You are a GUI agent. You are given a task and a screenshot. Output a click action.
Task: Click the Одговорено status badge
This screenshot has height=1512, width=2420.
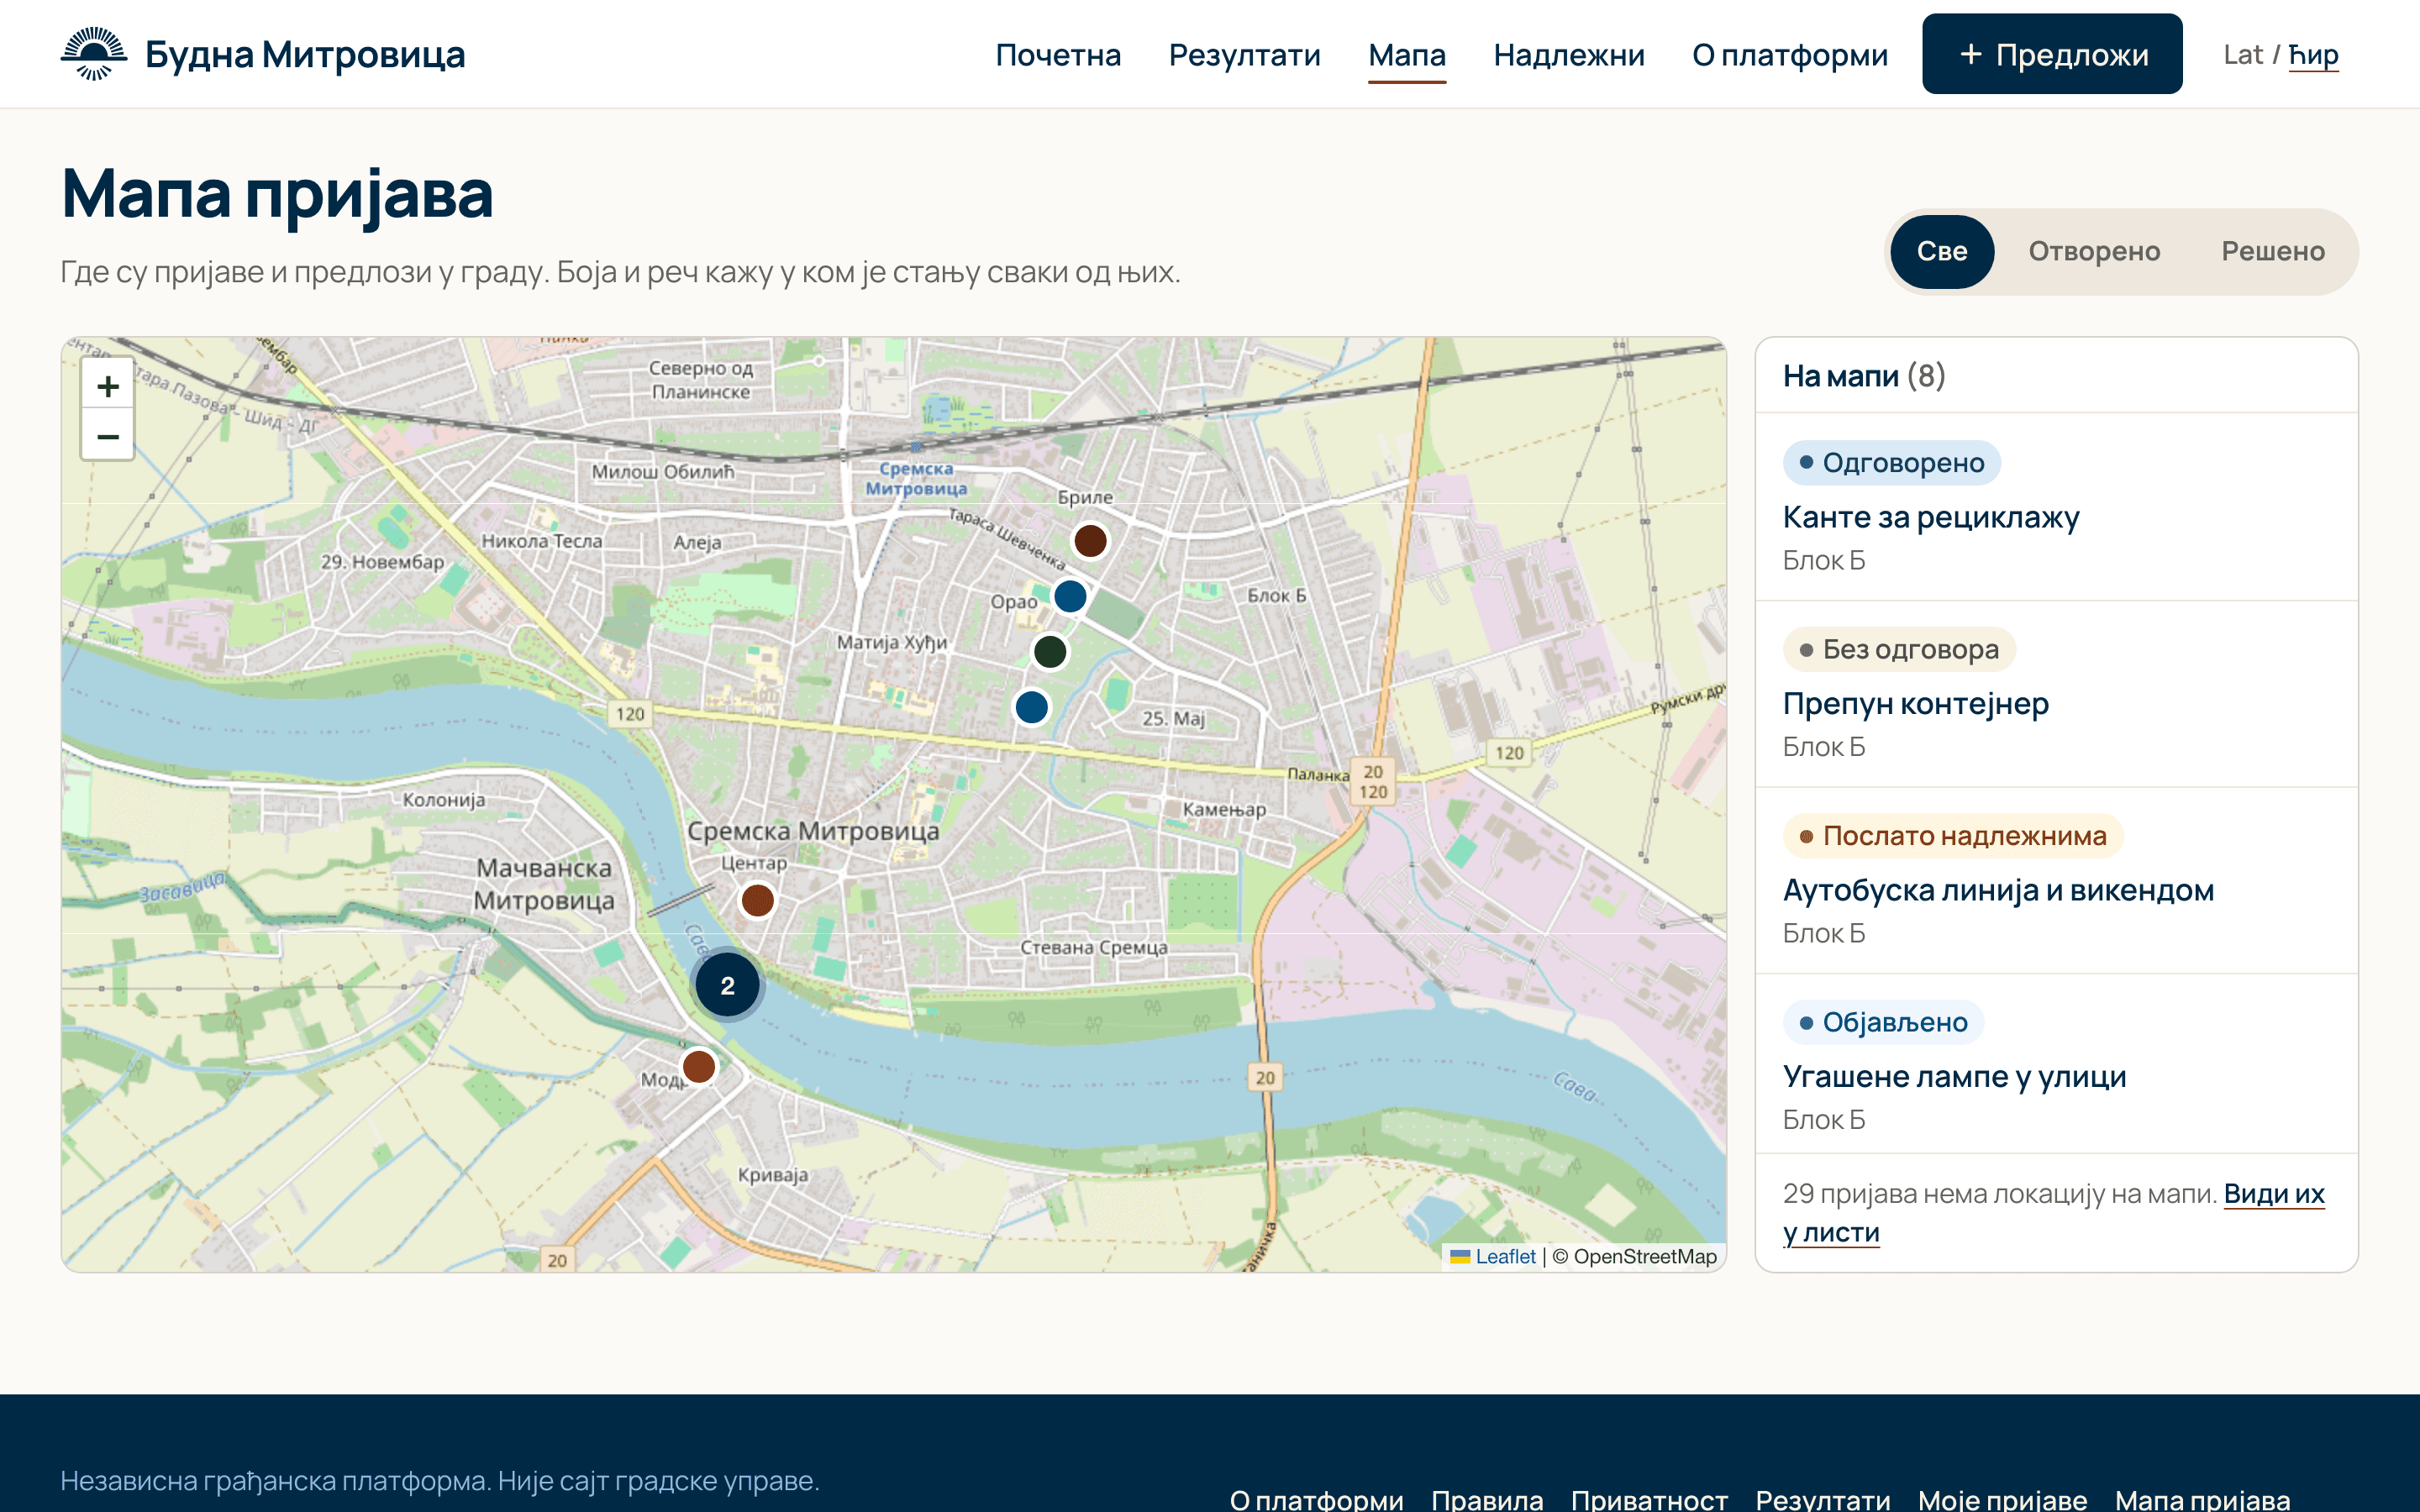1891,463
